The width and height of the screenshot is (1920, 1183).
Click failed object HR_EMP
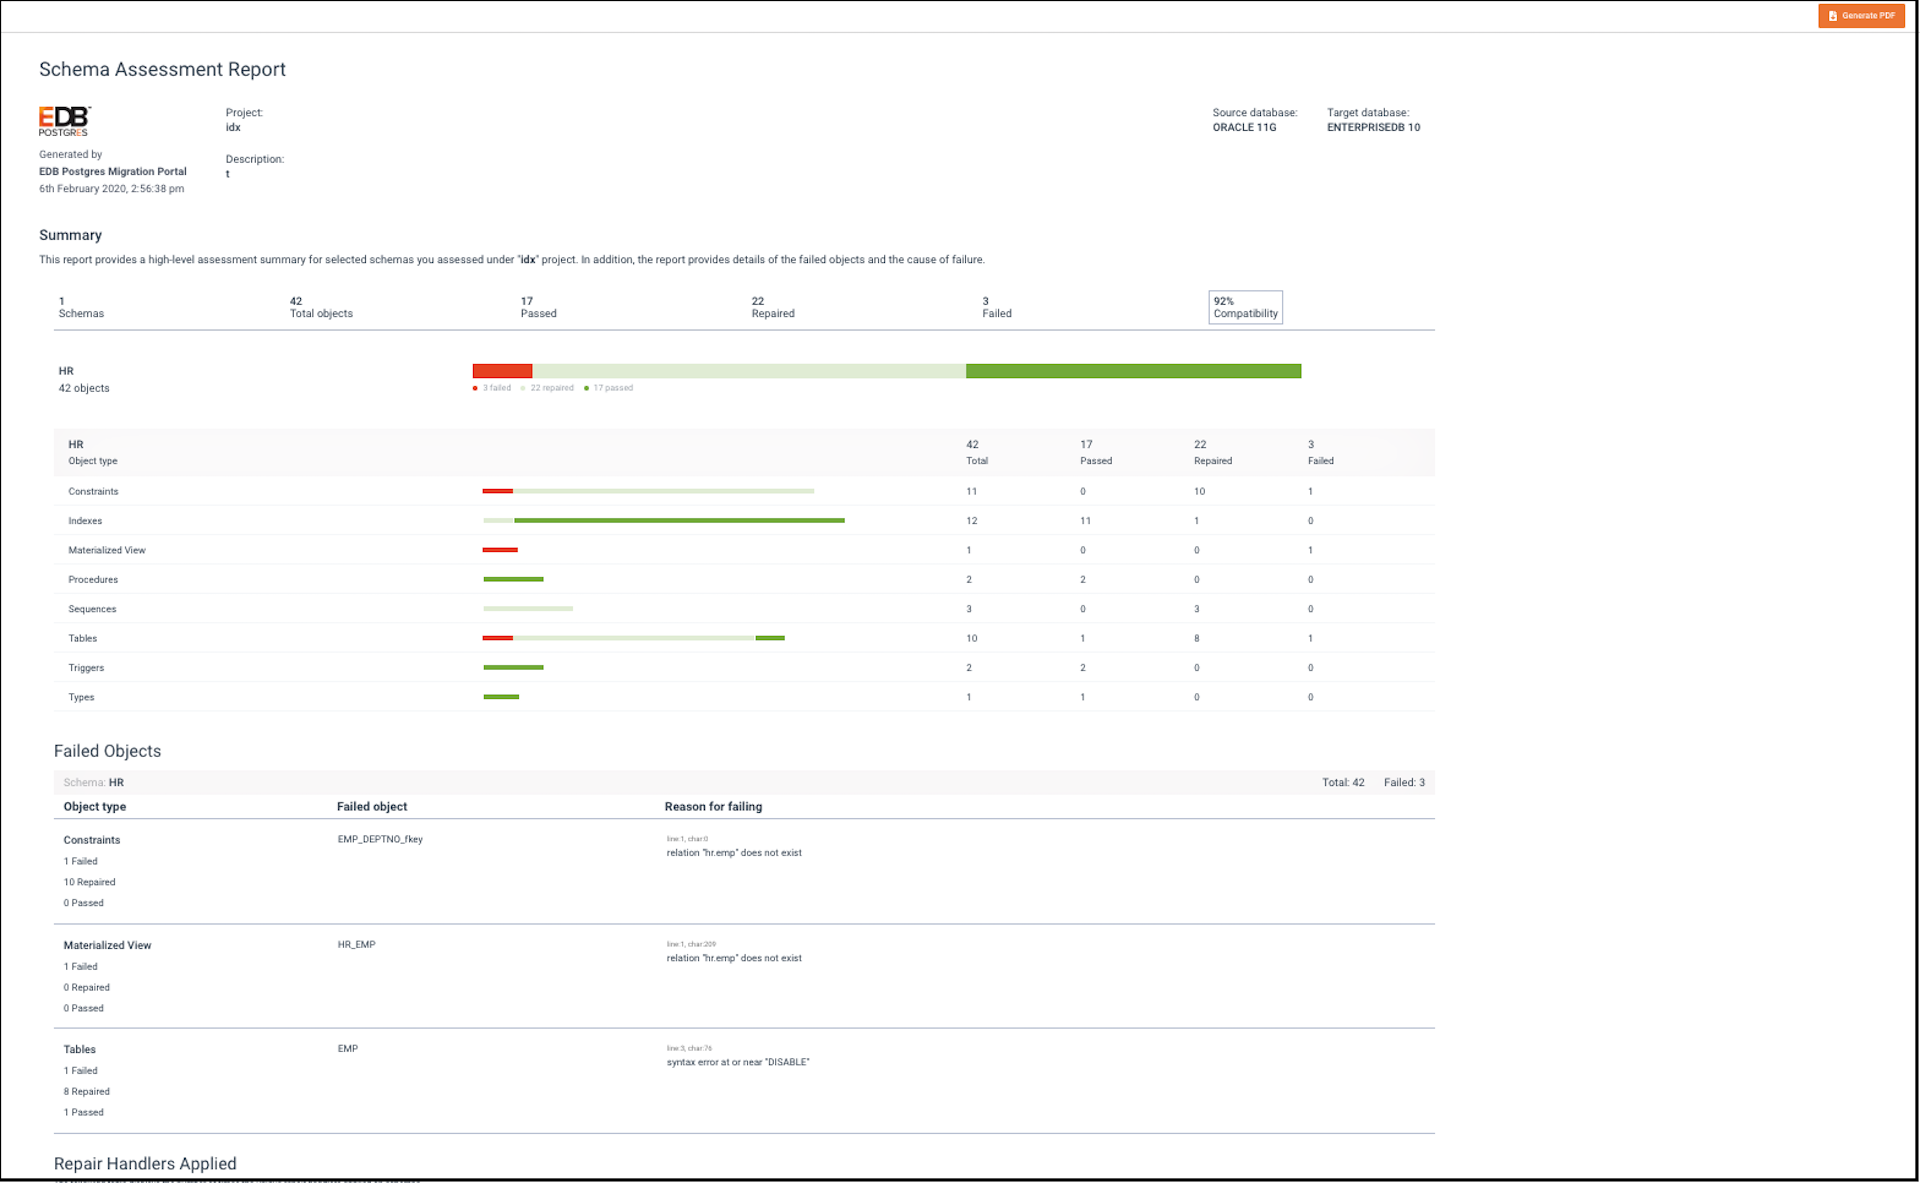[356, 945]
